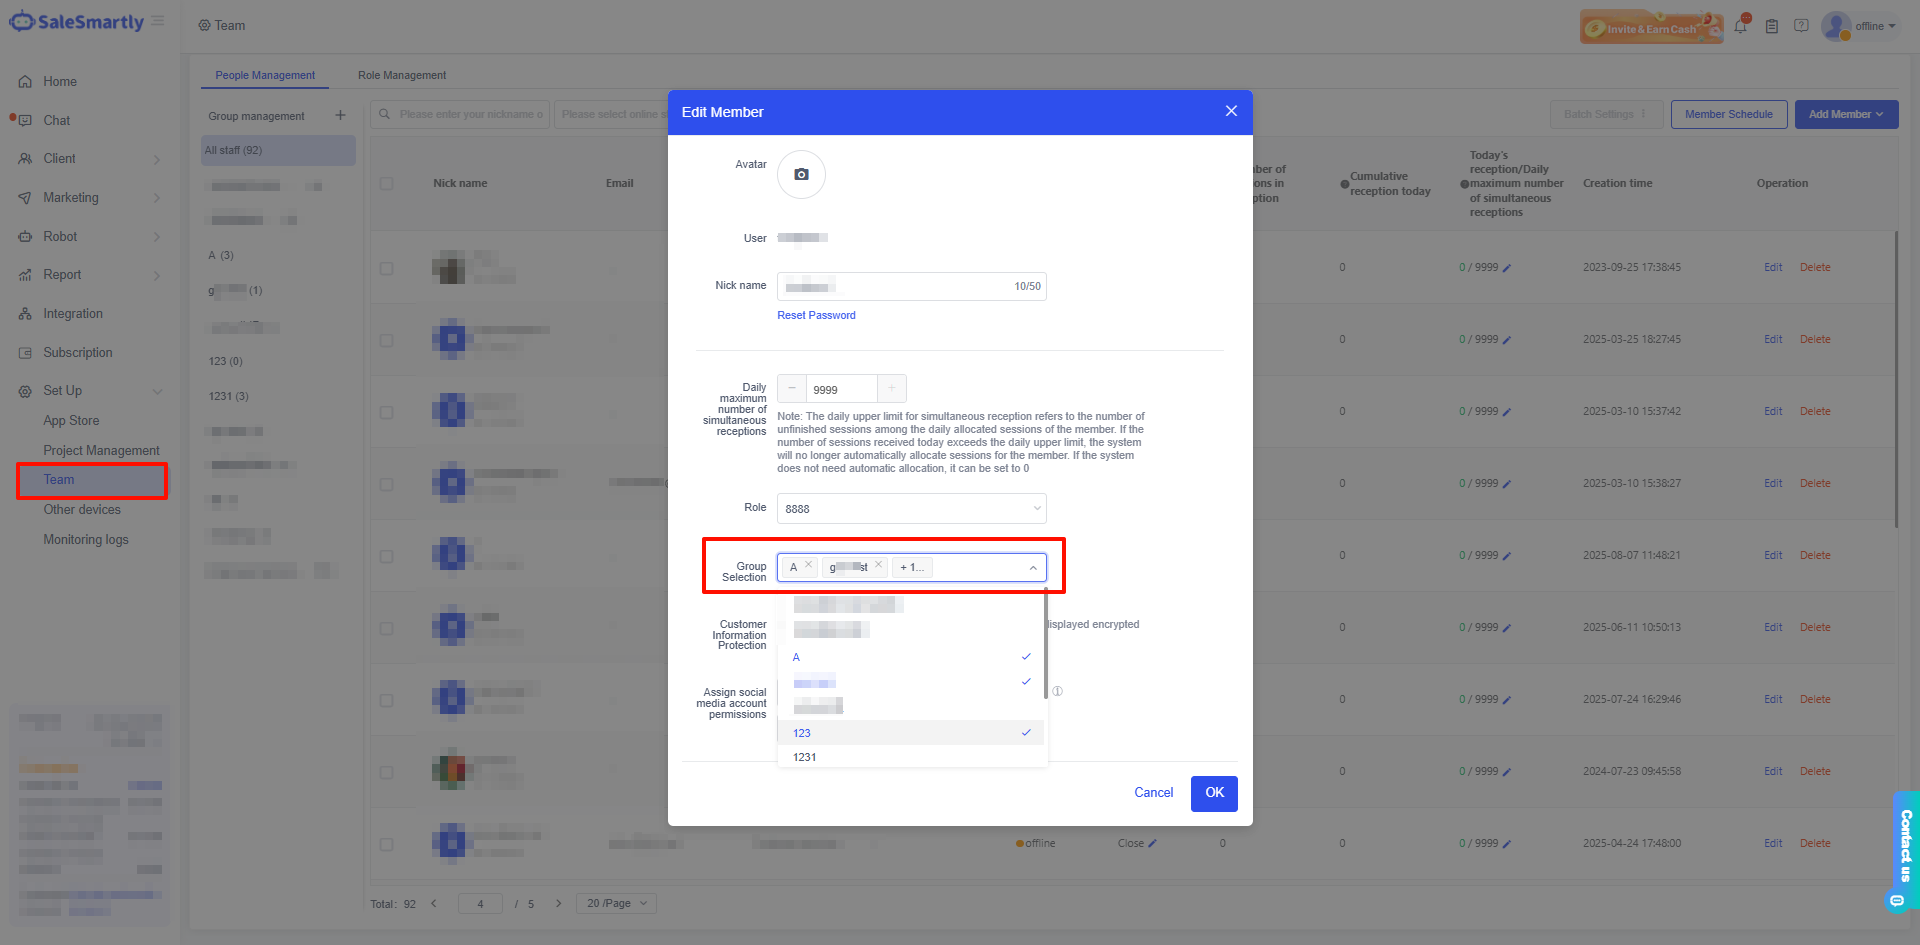This screenshot has width=1920, height=945.
Task: Expand the '+ 1...' collapsed group tags
Action: 912,567
